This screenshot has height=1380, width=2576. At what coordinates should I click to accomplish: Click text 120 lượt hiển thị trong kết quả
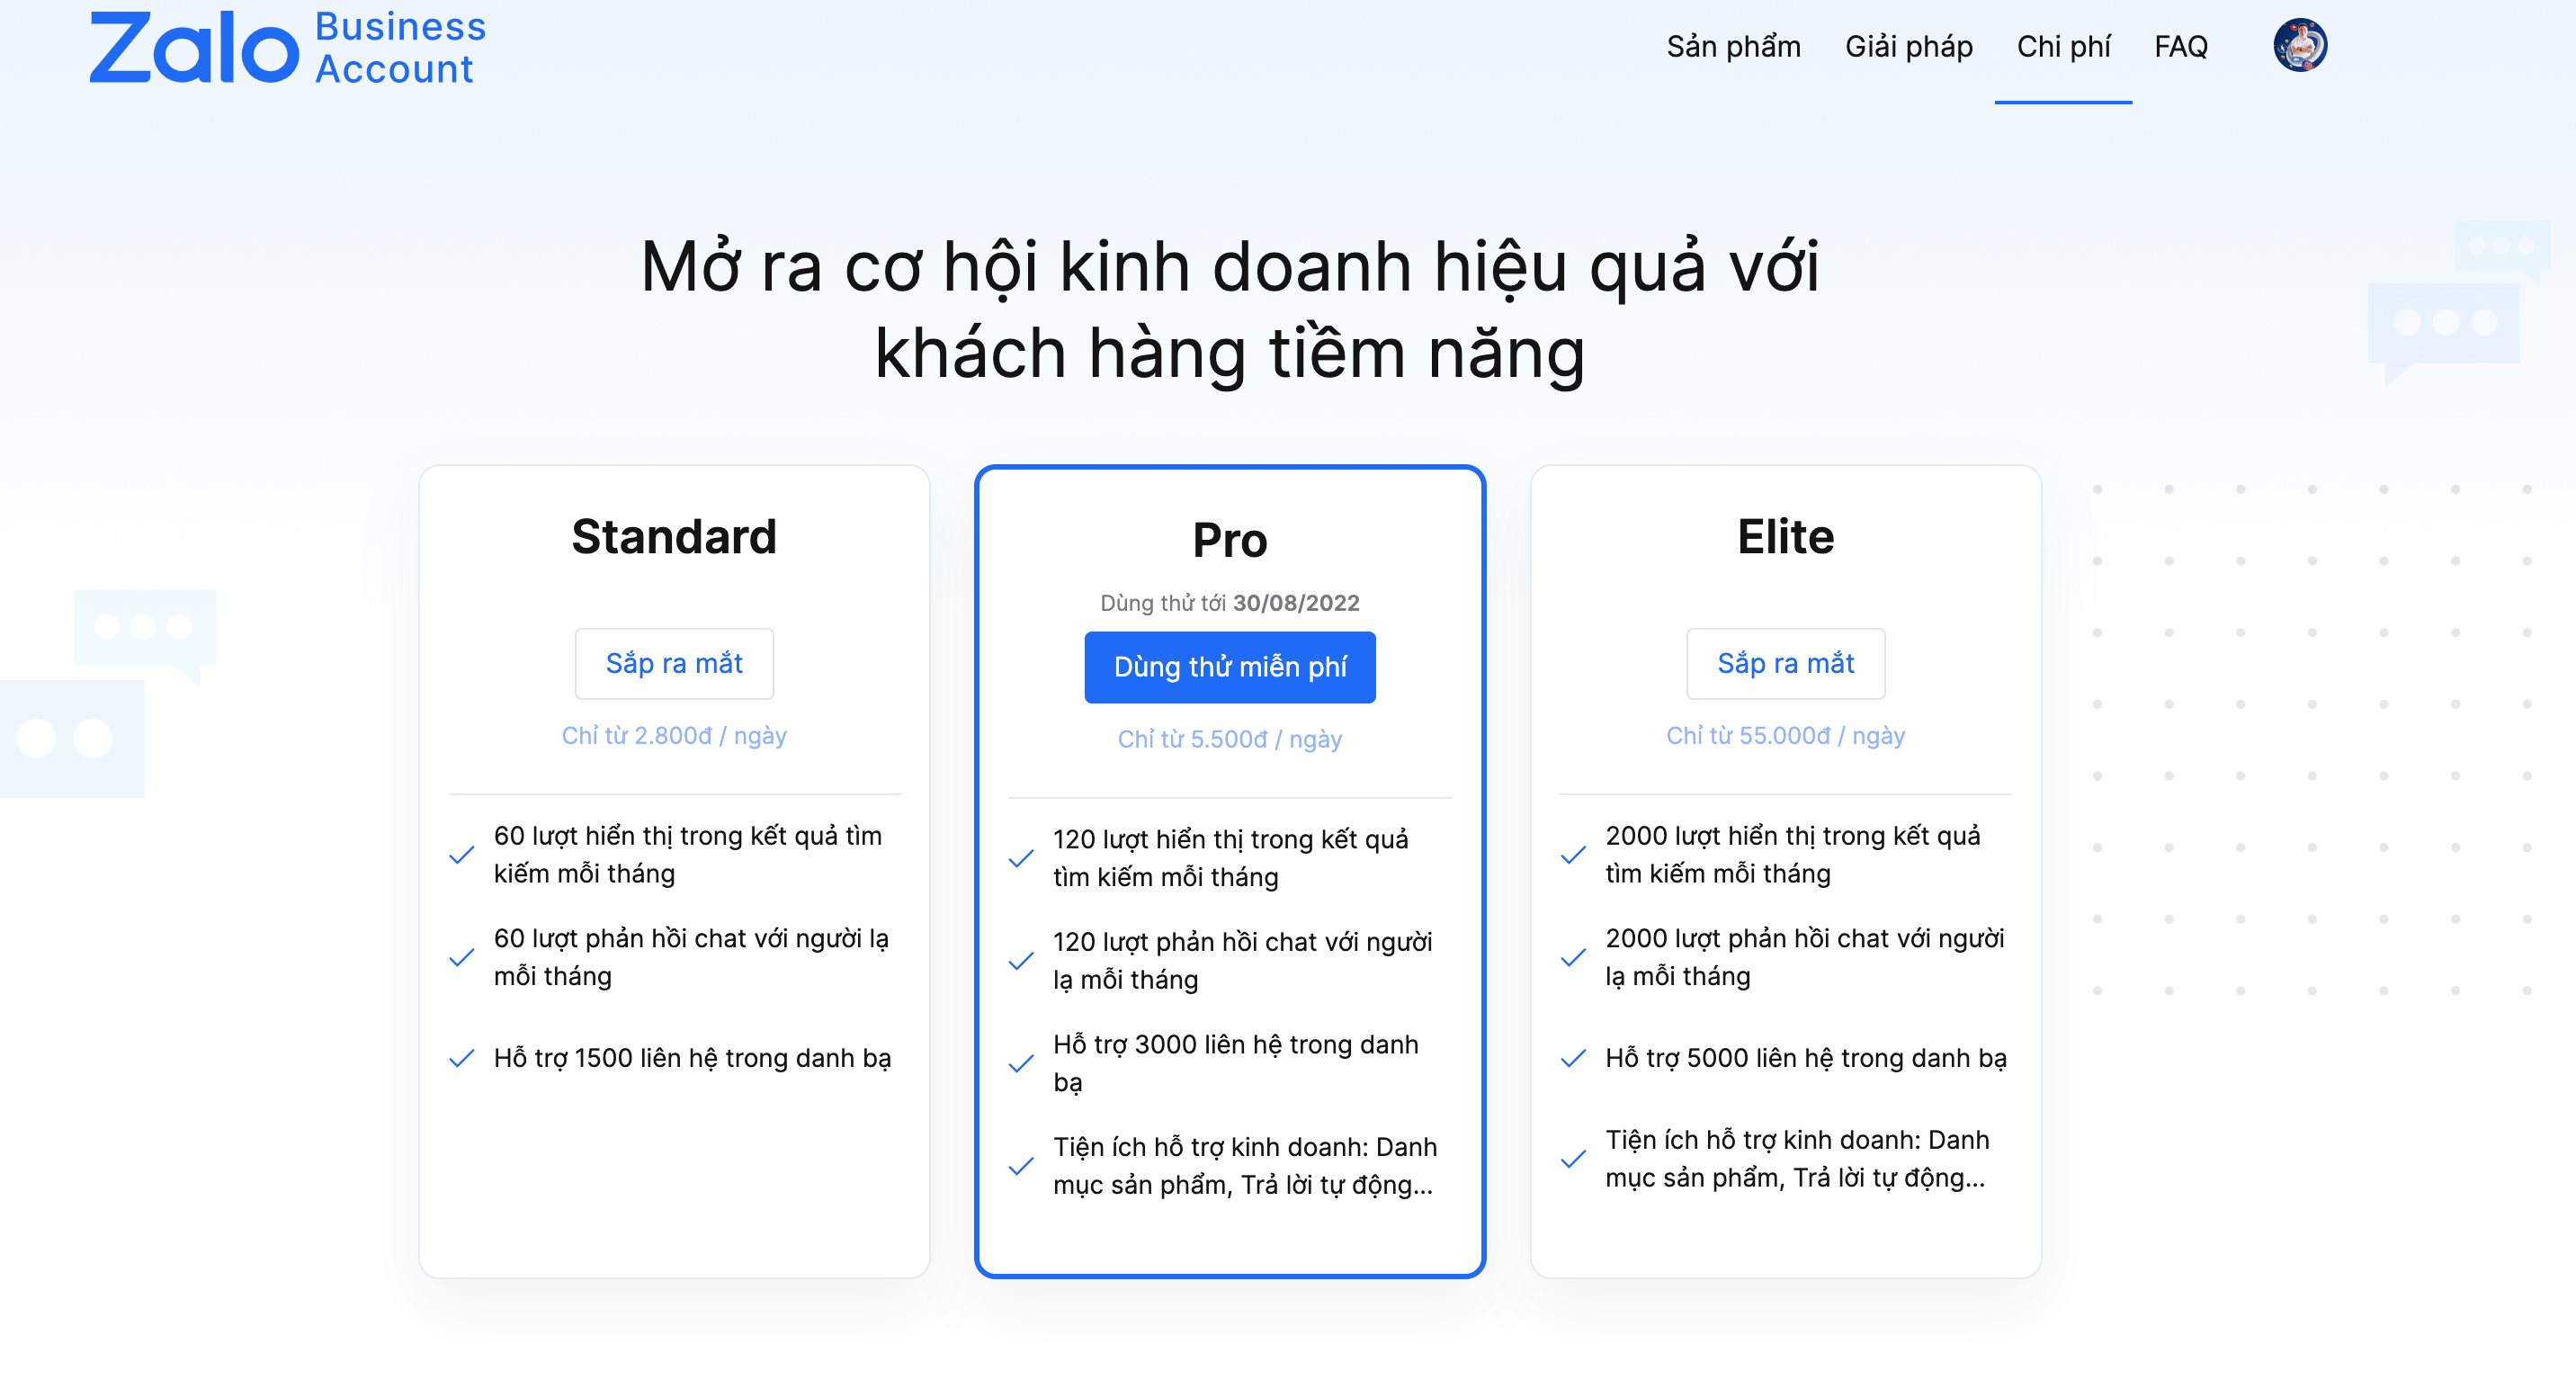[1231, 859]
